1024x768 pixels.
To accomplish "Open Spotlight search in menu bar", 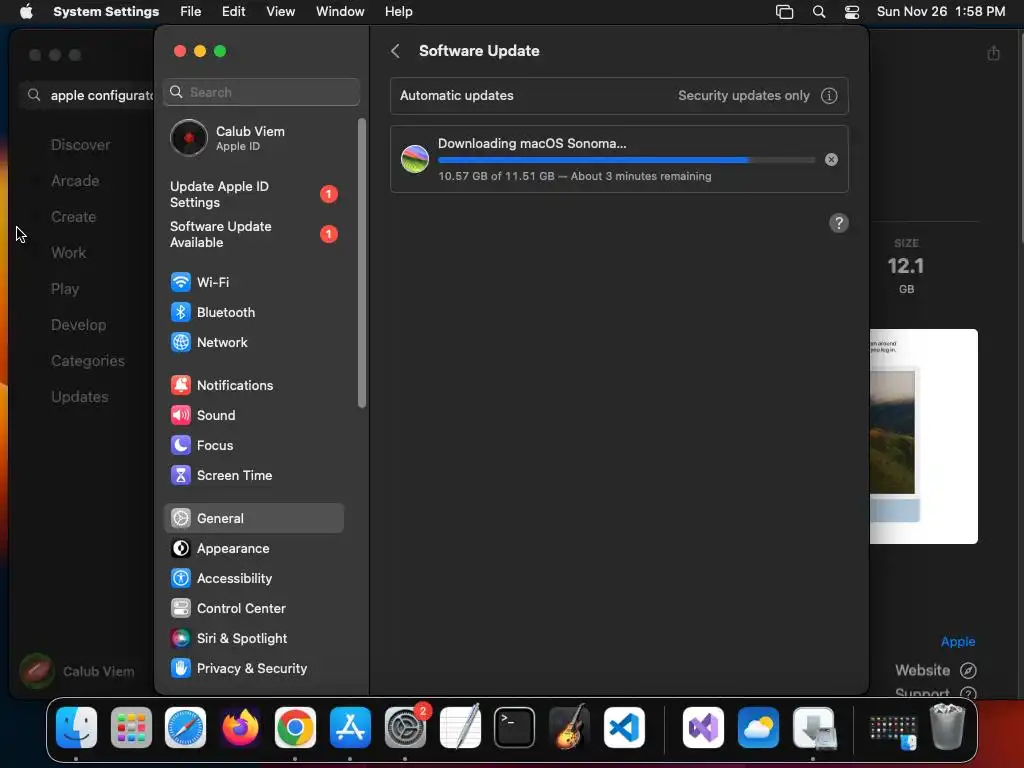I will click(818, 12).
